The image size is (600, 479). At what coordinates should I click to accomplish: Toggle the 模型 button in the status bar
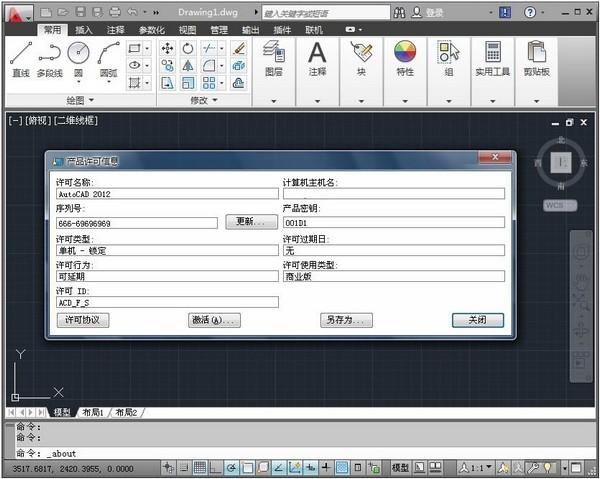400,467
